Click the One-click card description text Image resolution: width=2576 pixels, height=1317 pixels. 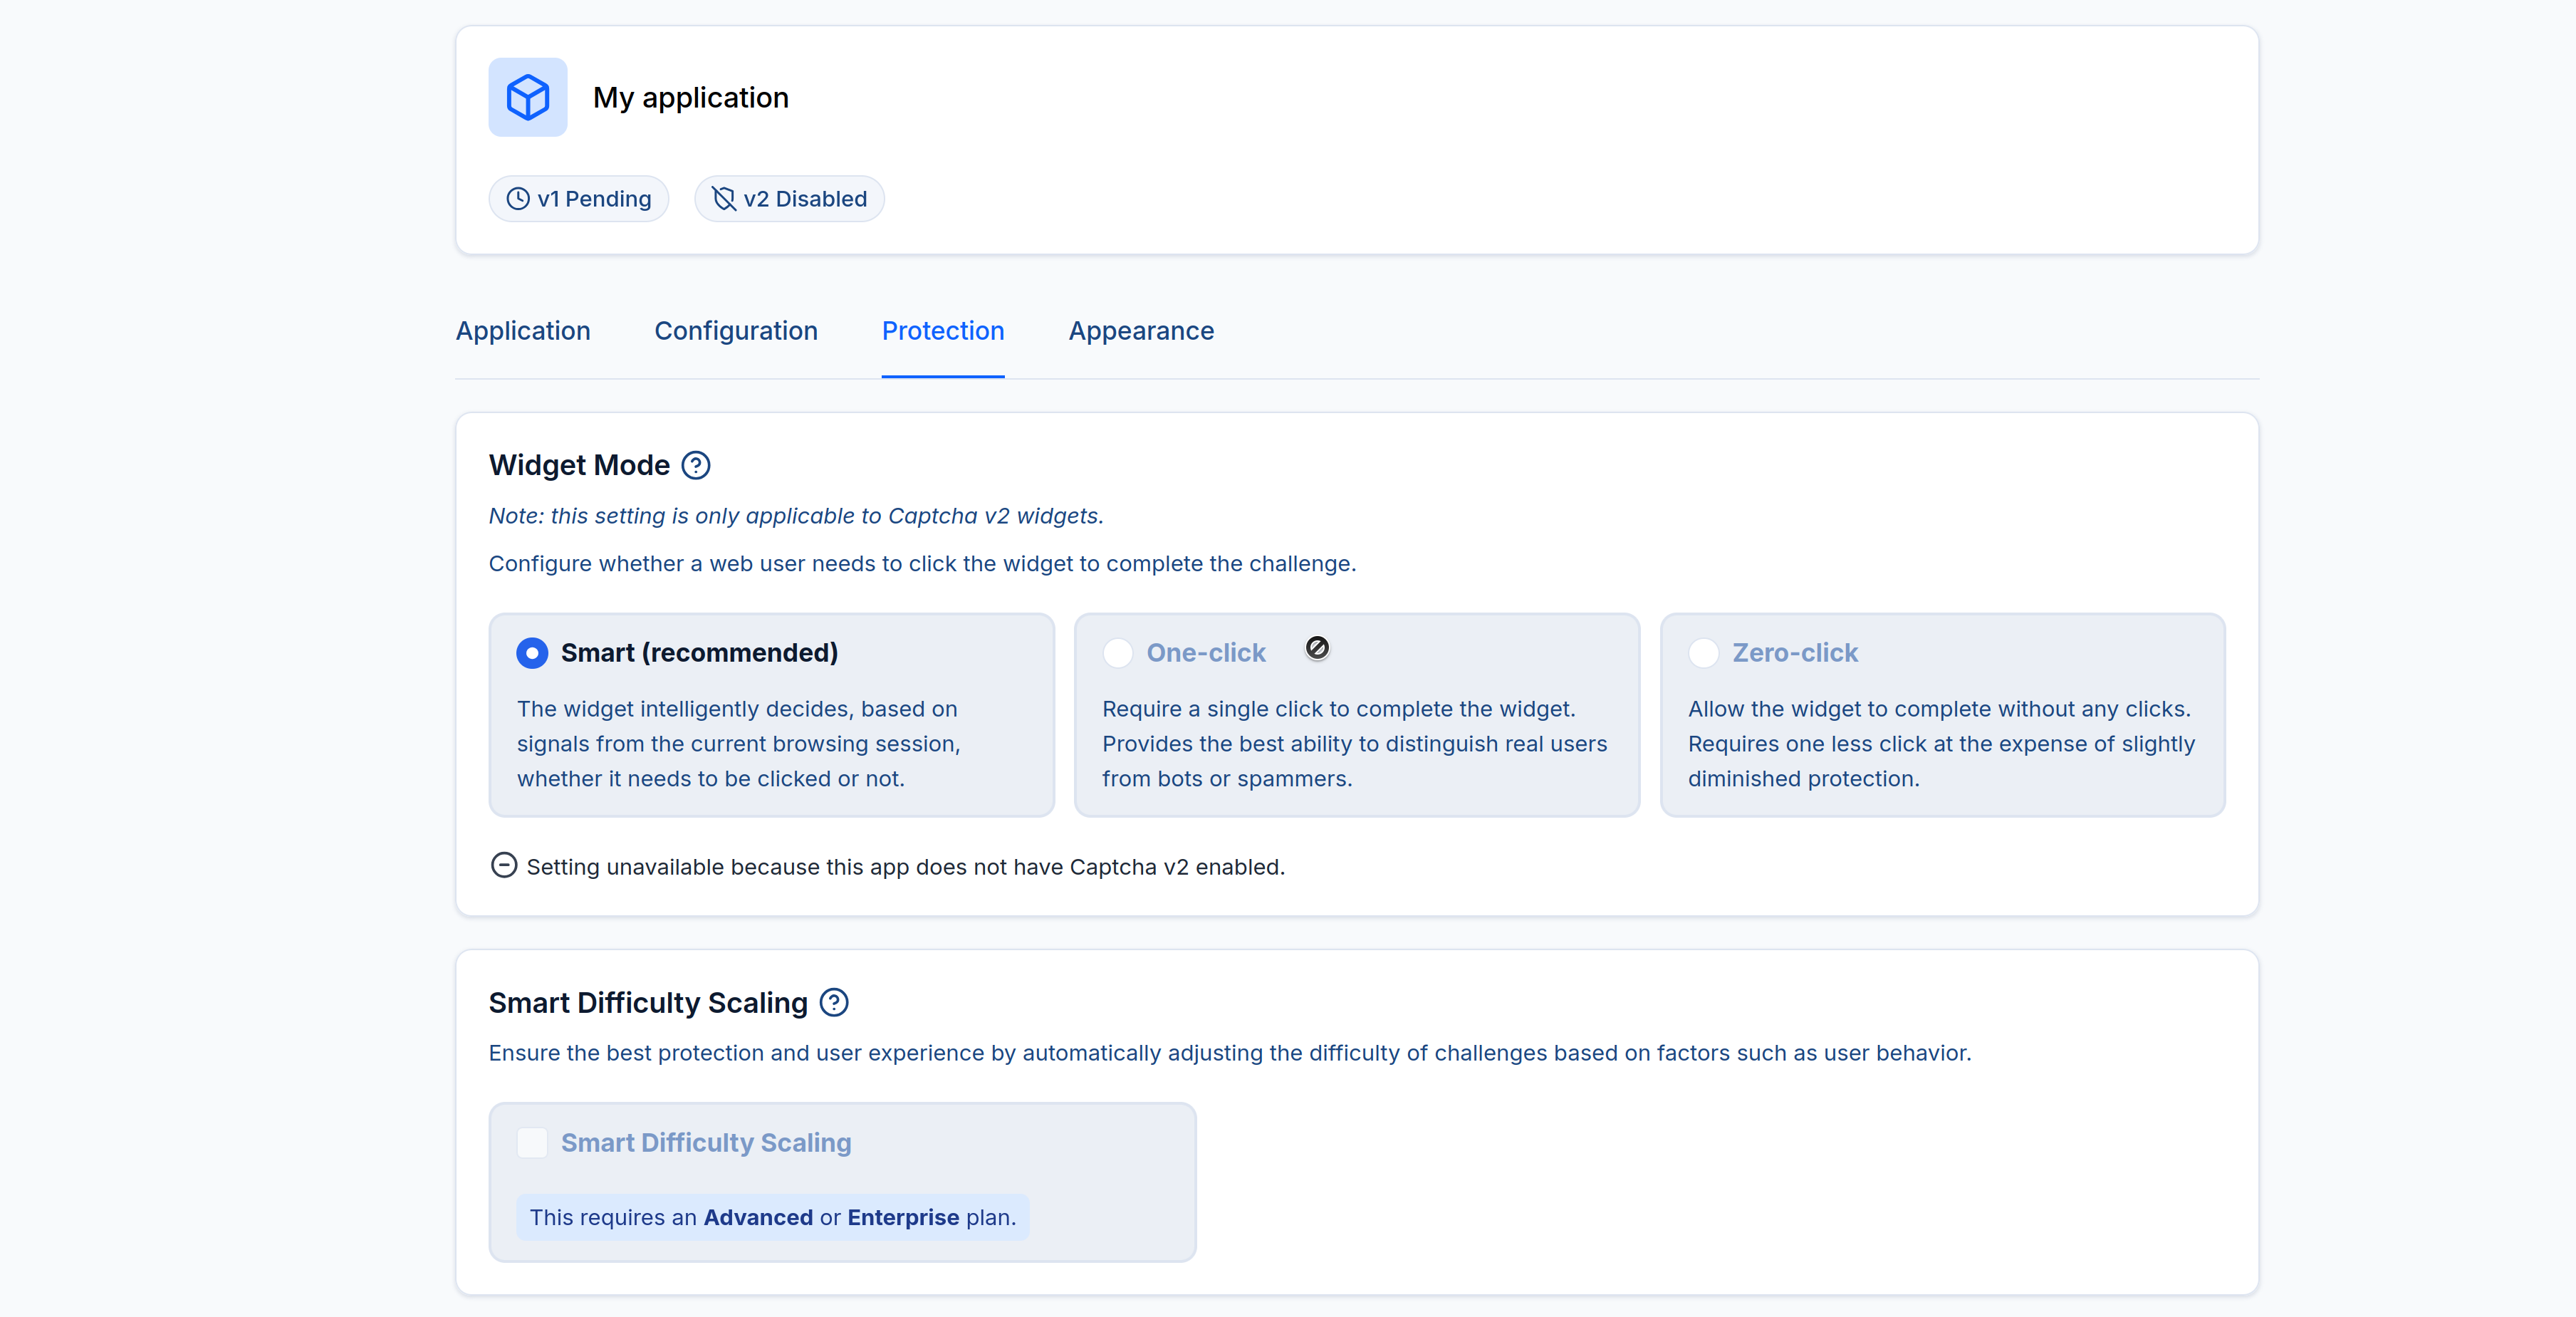[x=1355, y=744]
